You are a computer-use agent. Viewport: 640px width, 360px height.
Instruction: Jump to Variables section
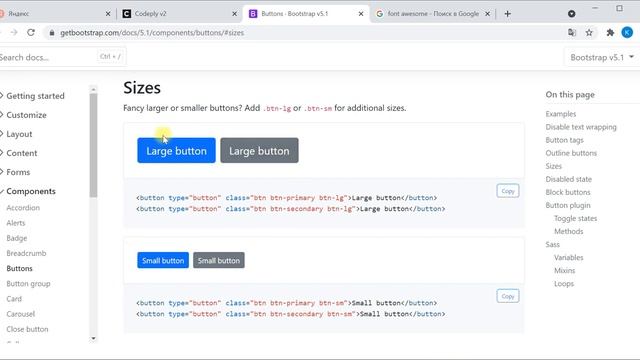pyautogui.click(x=569, y=258)
